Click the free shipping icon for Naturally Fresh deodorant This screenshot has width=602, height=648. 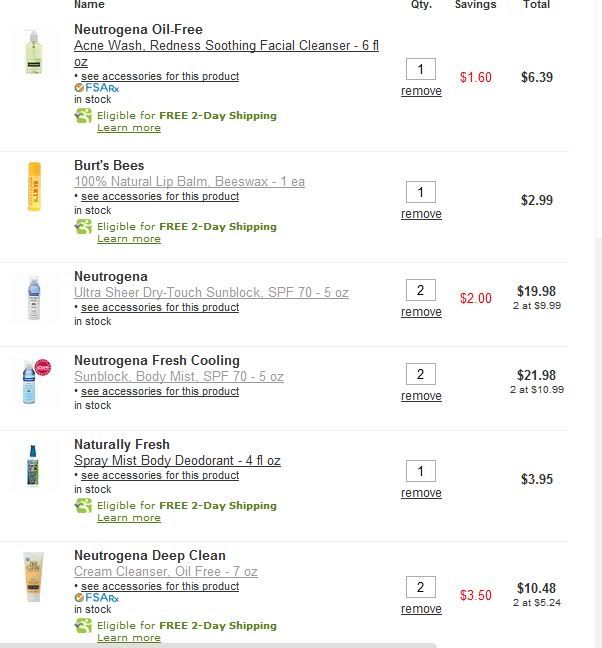click(x=83, y=506)
